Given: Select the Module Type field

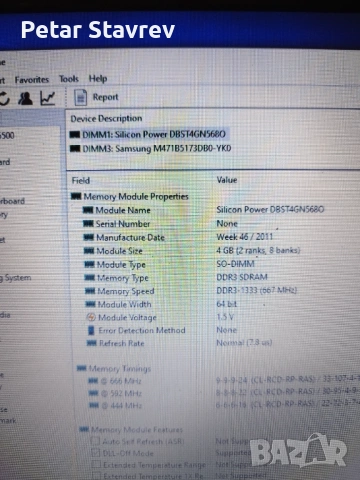Looking at the screenshot, I should [x=121, y=265].
